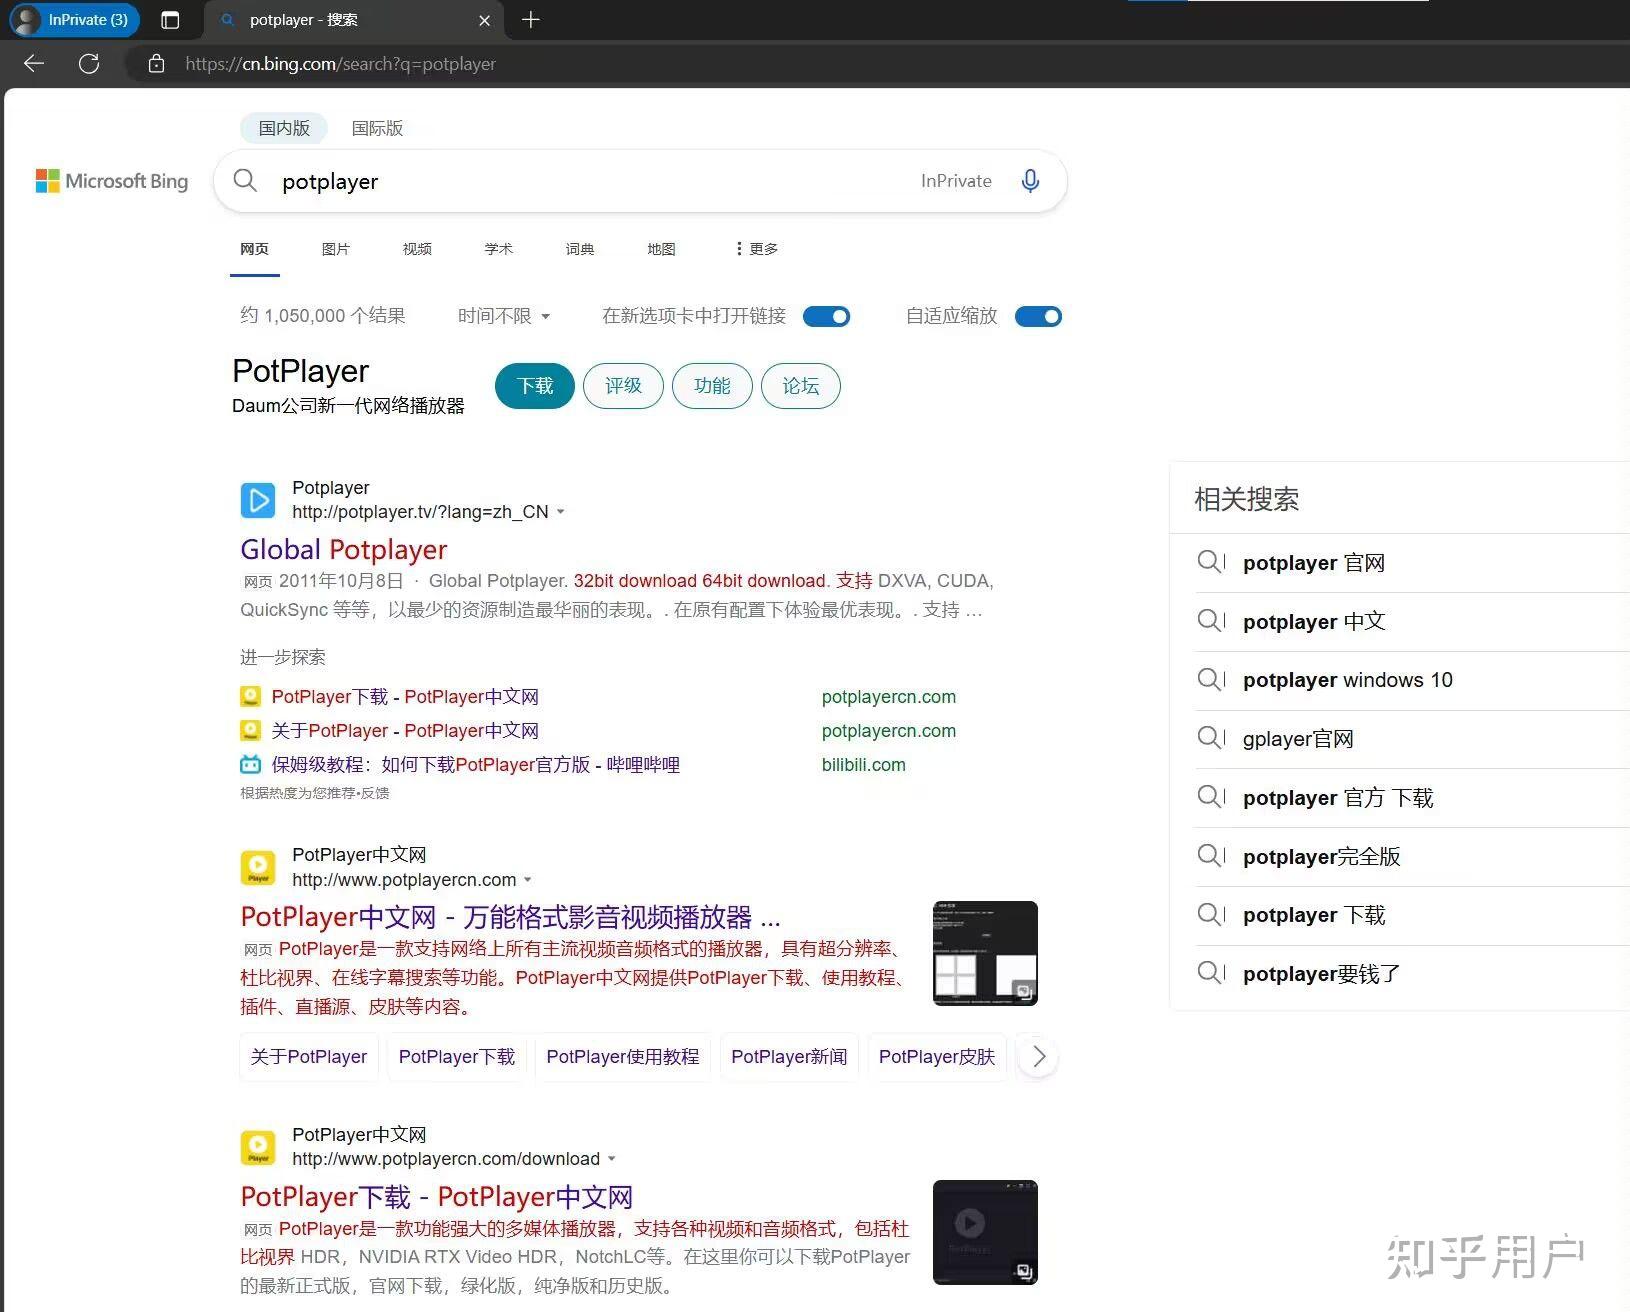Open PotPlayer中文网 万能格式影音视频播放器 result
1630x1312 pixels.
(x=510, y=917)
